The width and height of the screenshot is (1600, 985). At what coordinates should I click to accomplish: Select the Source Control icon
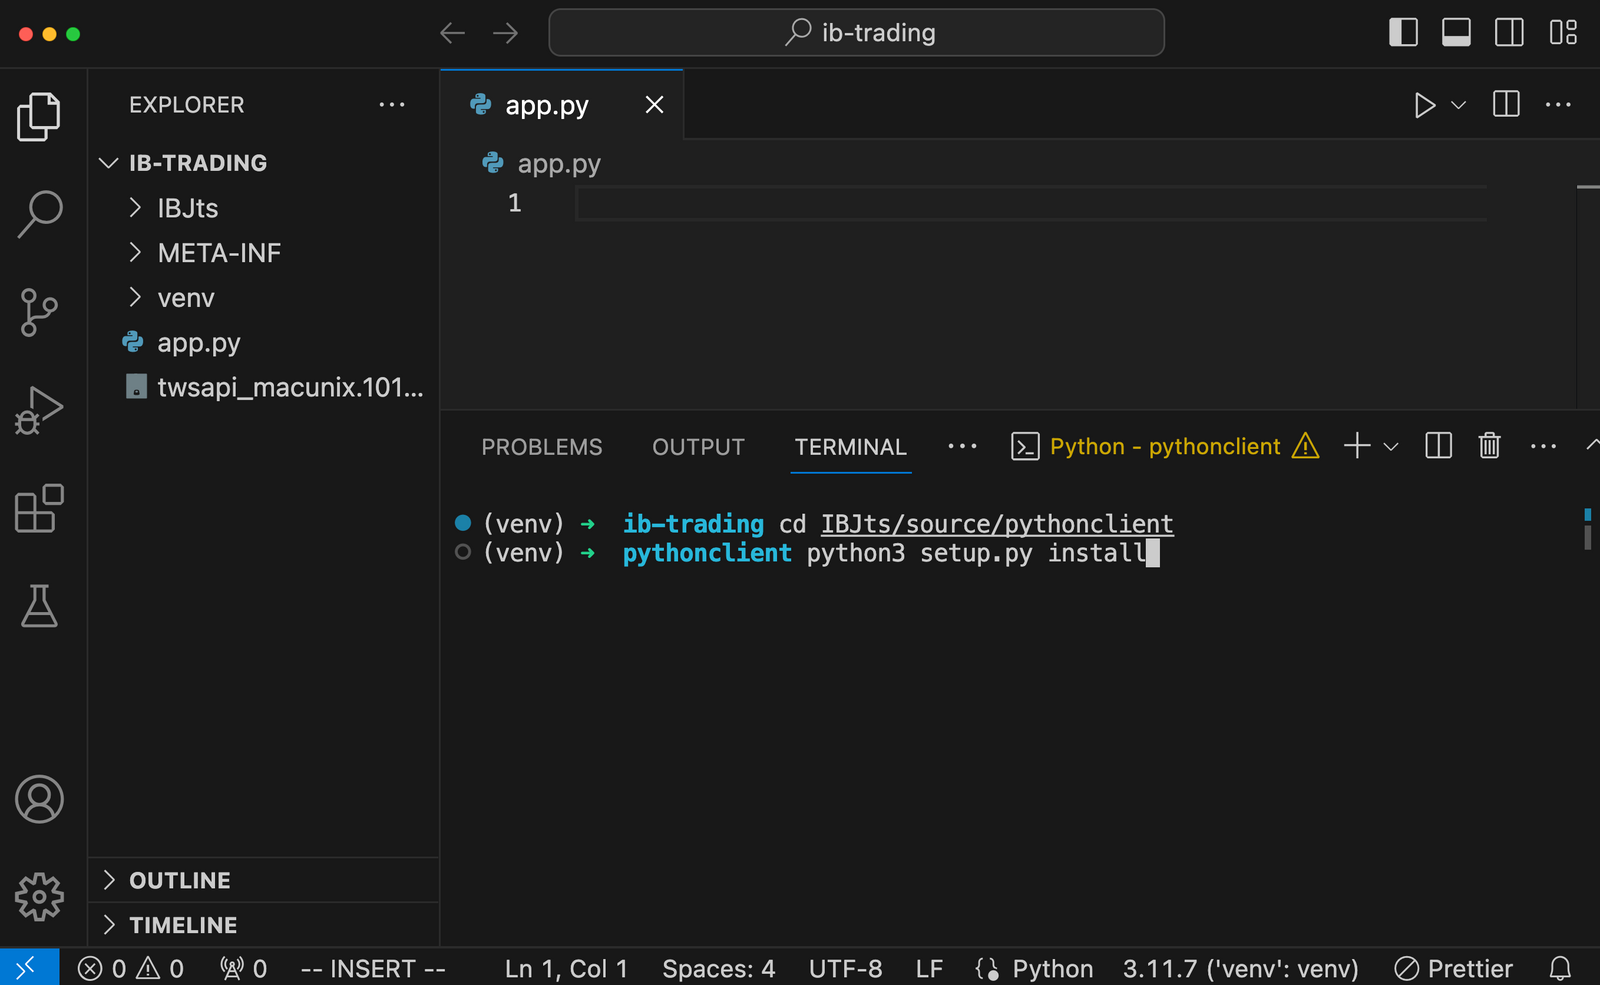pyautogui.click(x=39, y=312)
